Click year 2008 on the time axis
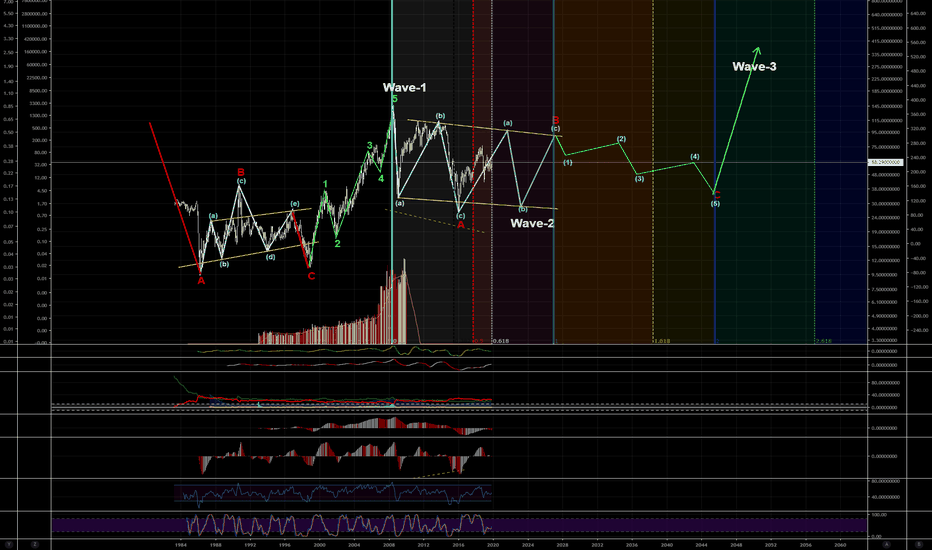Image resolution: width=932 pixels, height=550 pixels. pos(389,544)
